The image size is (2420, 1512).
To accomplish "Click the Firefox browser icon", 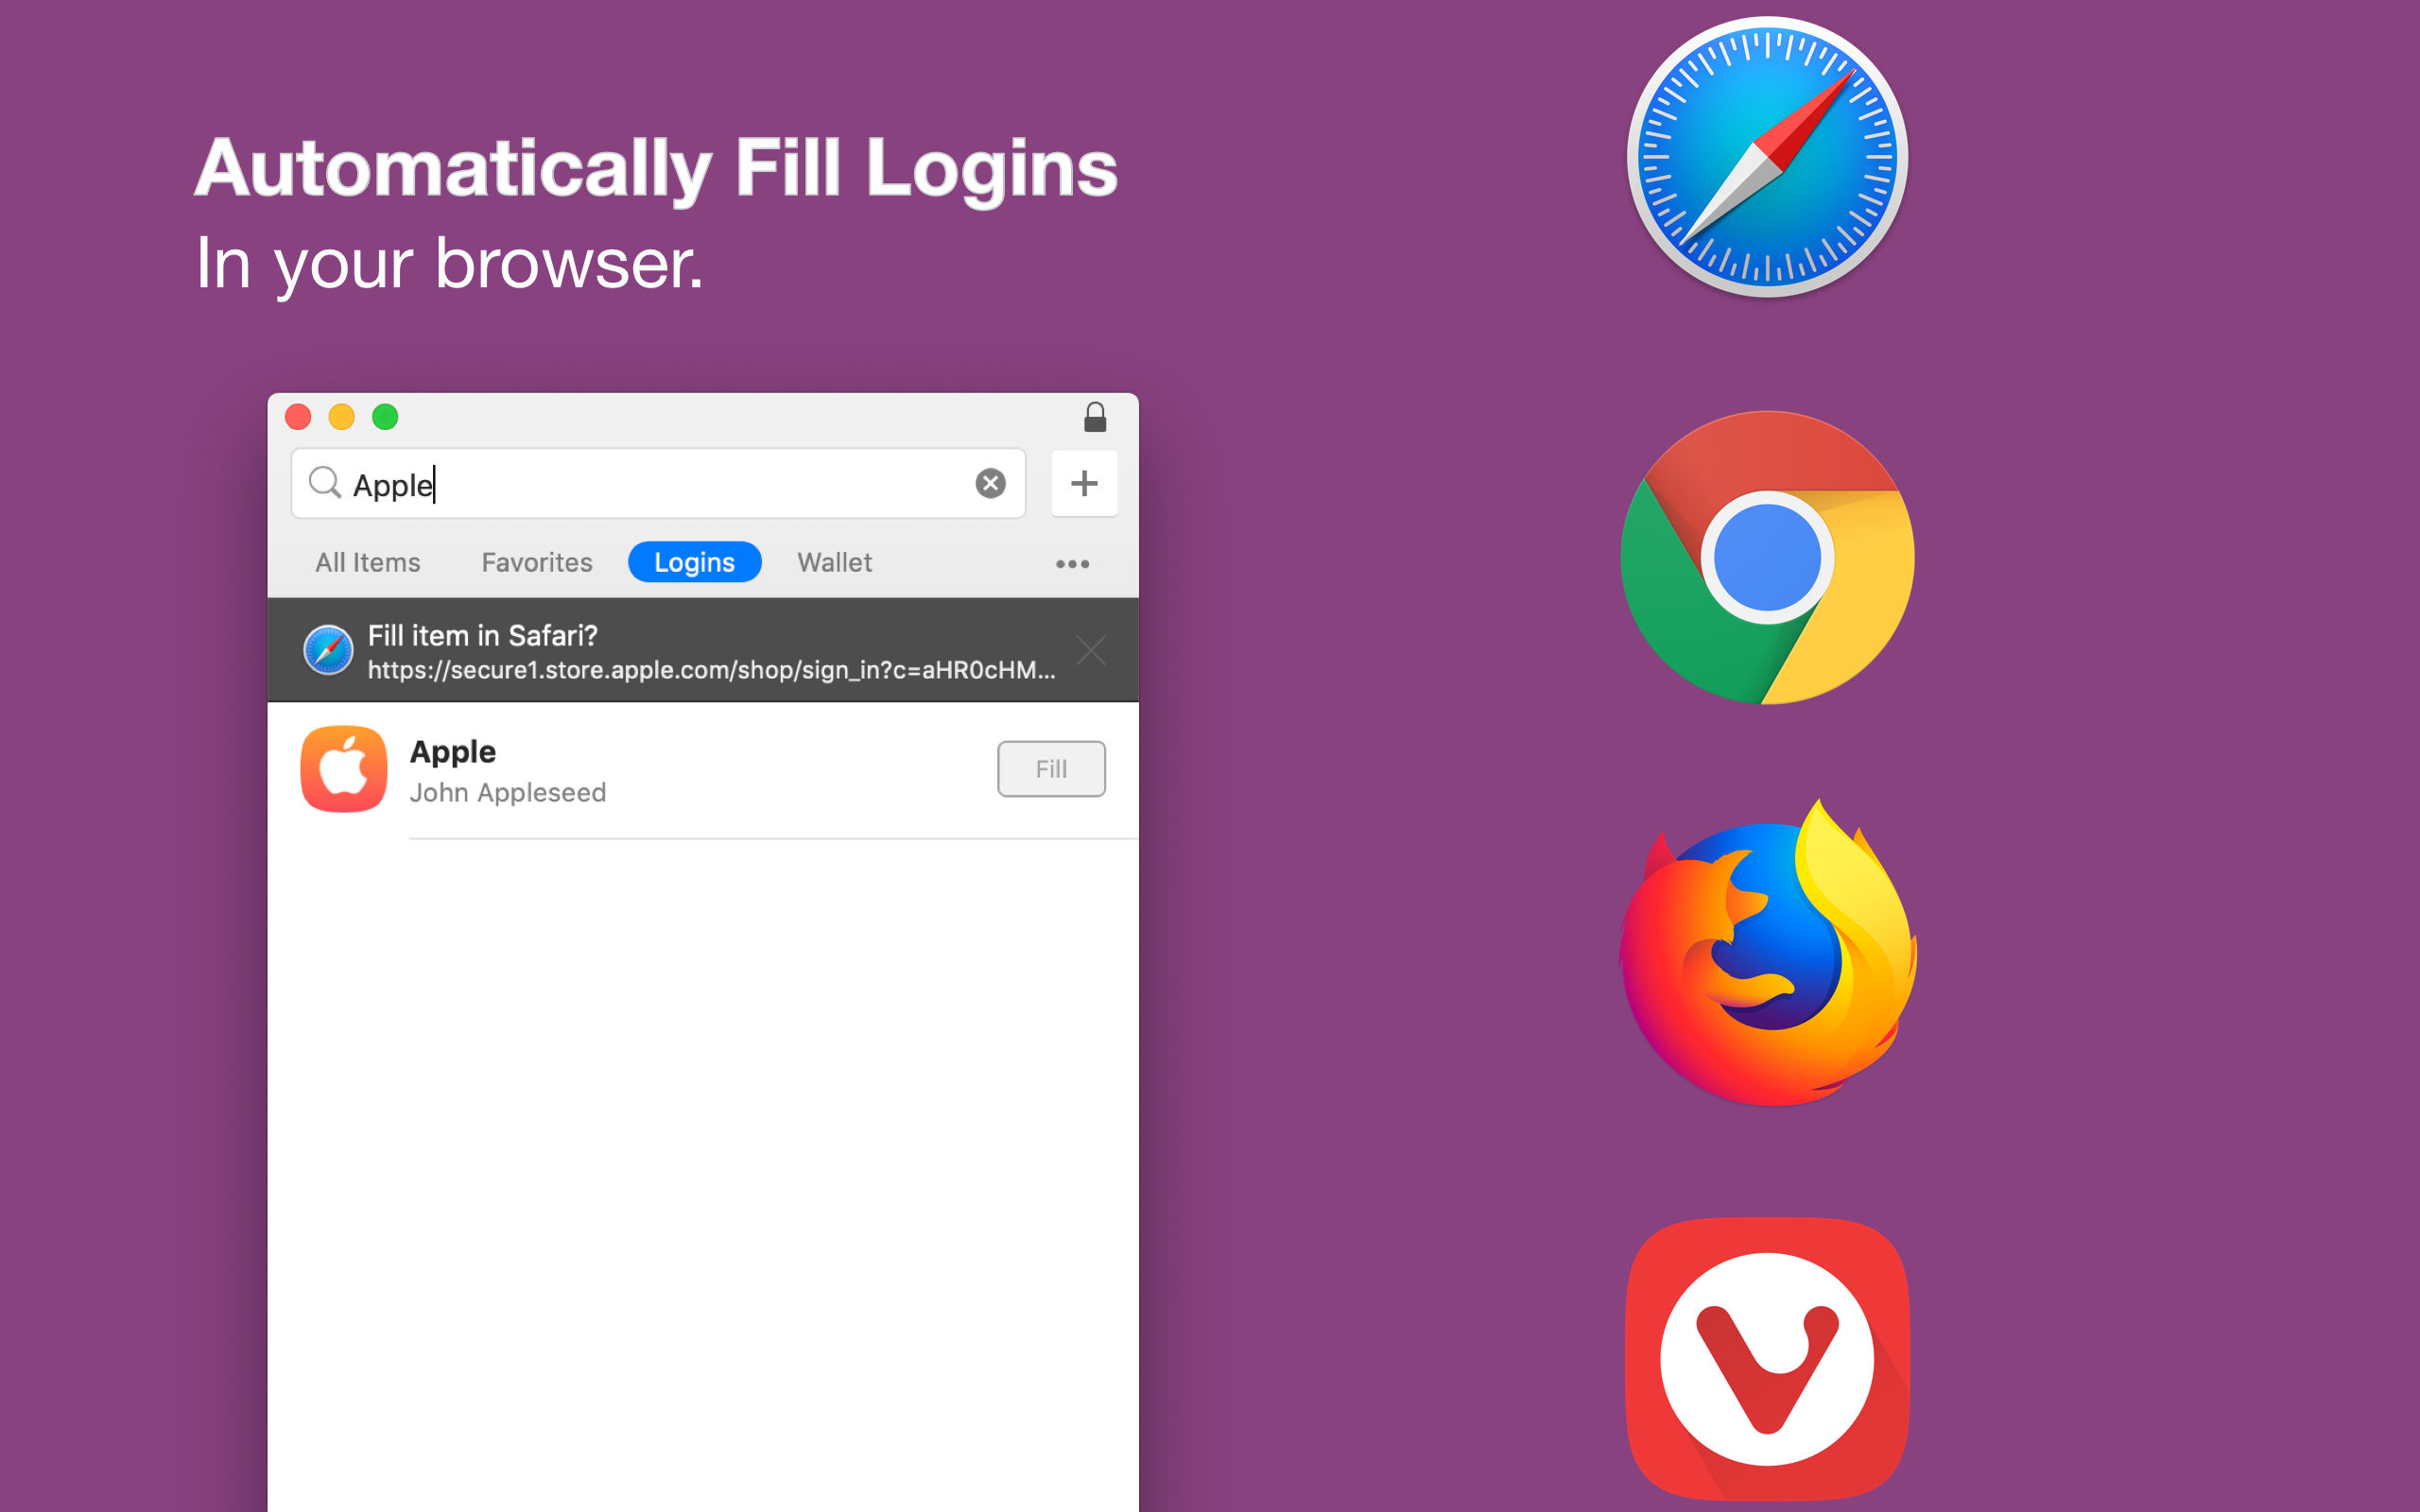I will pos(1767,953).
